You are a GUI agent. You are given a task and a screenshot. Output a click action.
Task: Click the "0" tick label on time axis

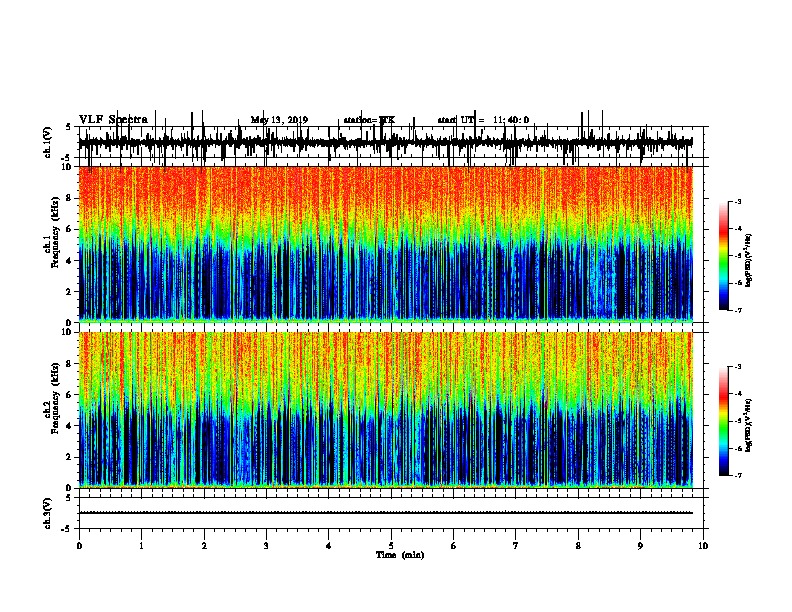tap(79, 546)
